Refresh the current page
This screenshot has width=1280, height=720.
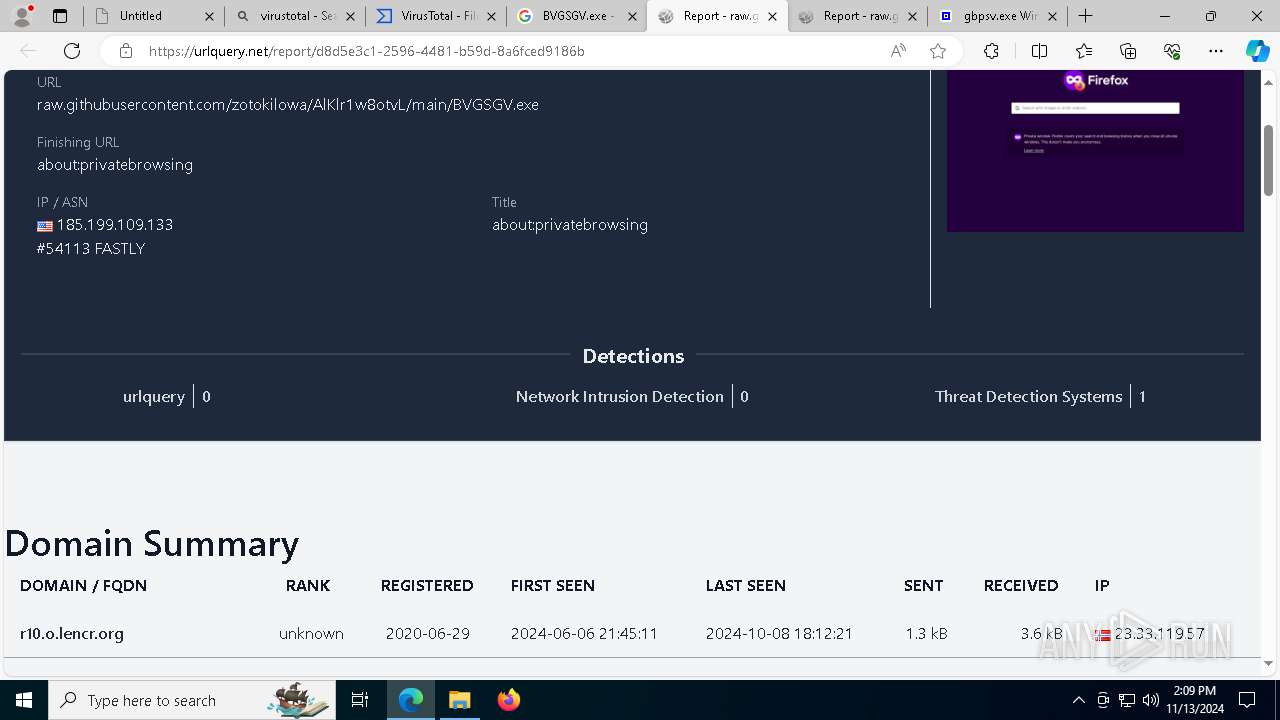[72, 51]
